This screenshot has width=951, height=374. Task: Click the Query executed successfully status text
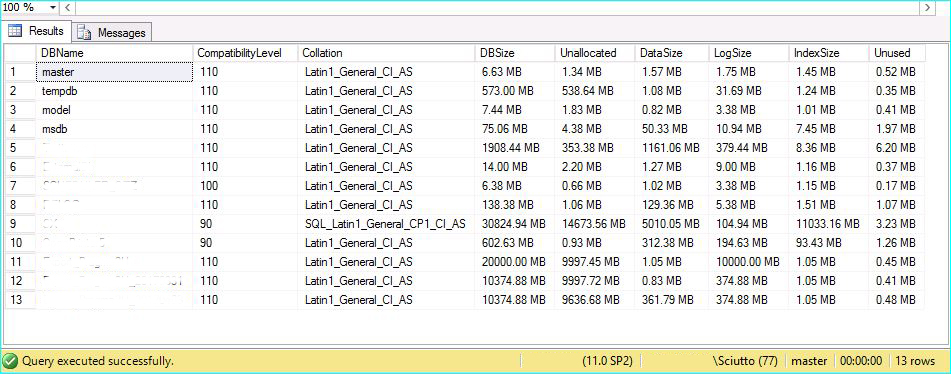tap(98, 361)
